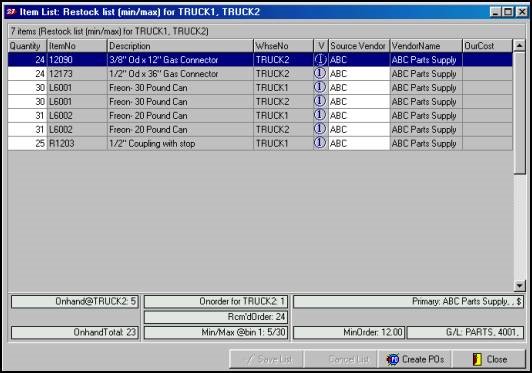Image resolution: width=532 pixels, height=373 pixels.
Task: Click the OnhandTotal: 23 field
Action: click(x=75, y=332)
